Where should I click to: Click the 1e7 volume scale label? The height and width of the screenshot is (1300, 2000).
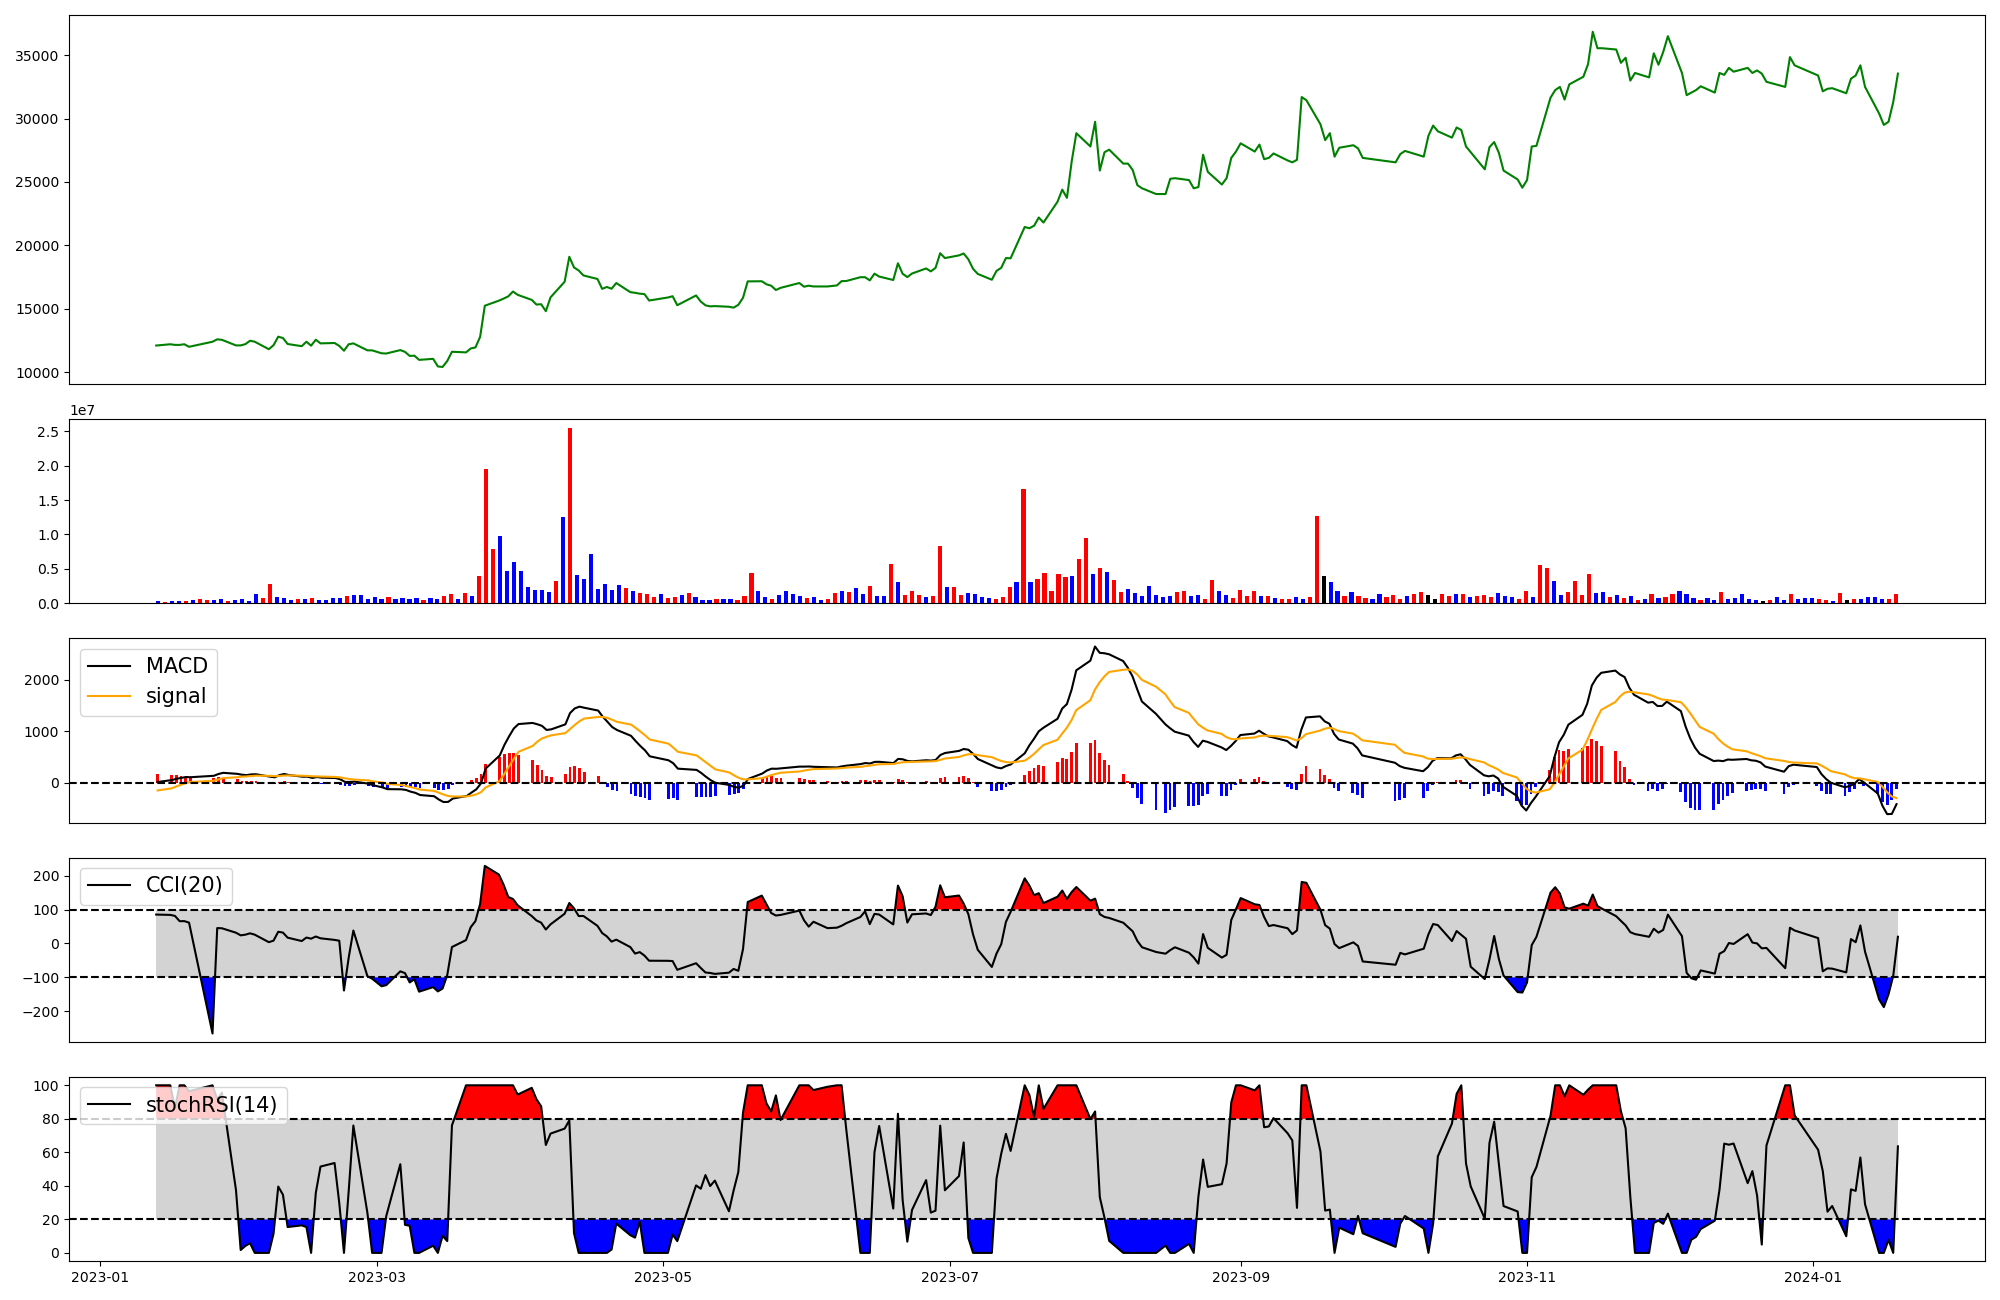pyautogui.click(x=82, y=410)
